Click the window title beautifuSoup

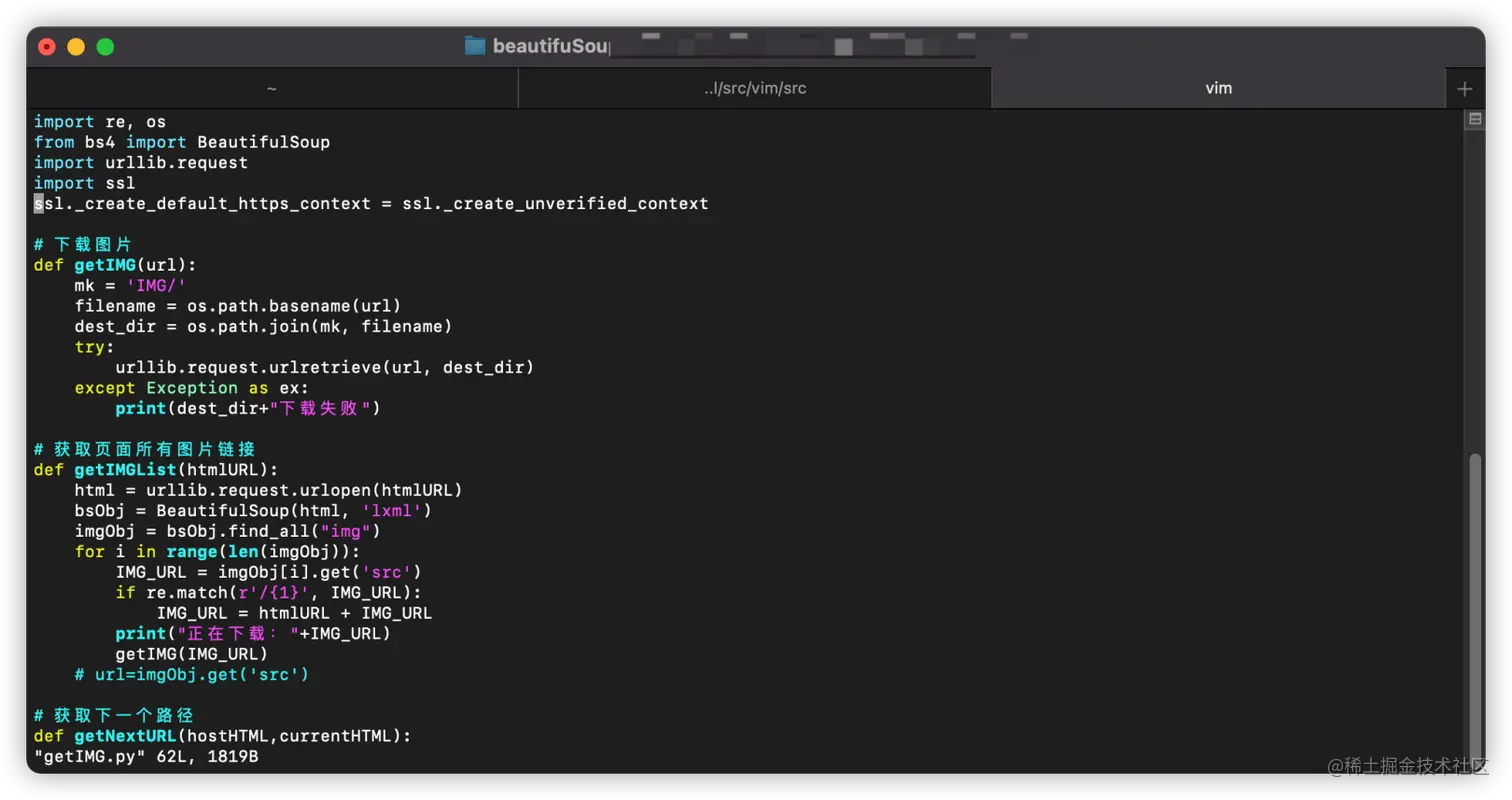click(x=551, y=46)
